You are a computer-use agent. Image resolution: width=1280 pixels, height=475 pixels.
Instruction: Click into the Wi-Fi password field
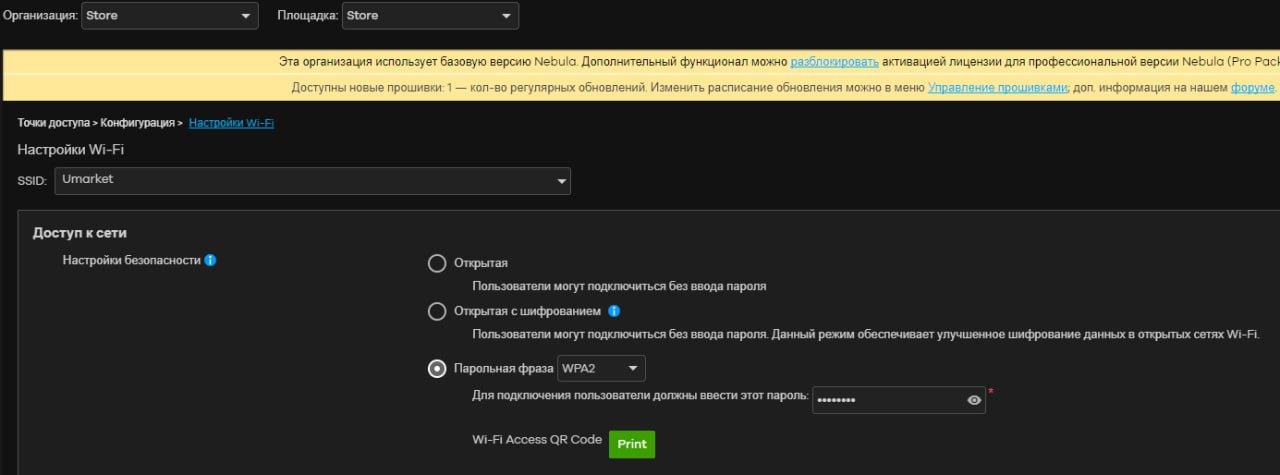pyautogui.click(x=887, y=400)
